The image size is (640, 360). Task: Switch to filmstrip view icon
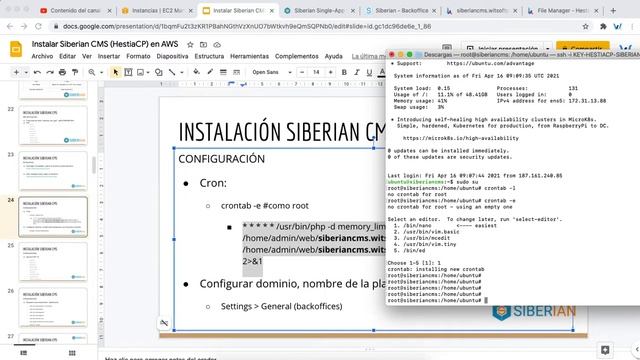pos(24,353)
